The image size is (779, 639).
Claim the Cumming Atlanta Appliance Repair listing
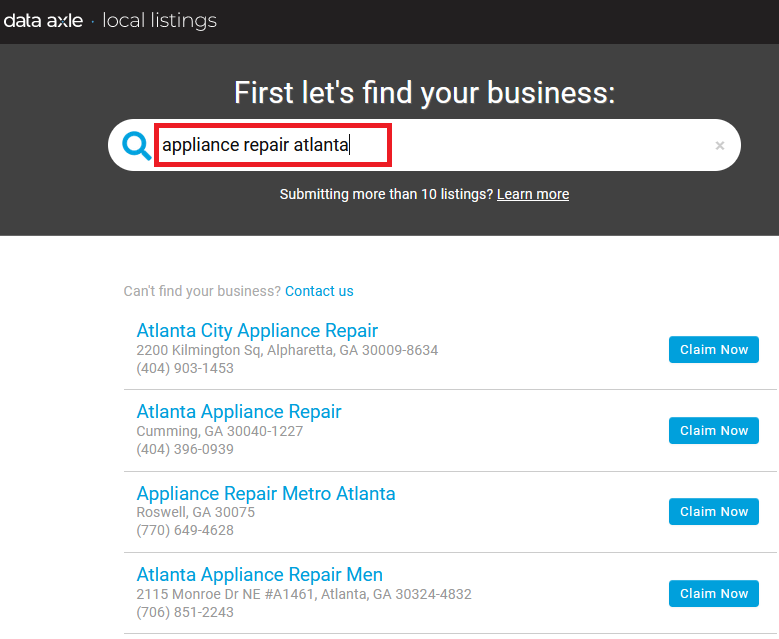(713, 430)
